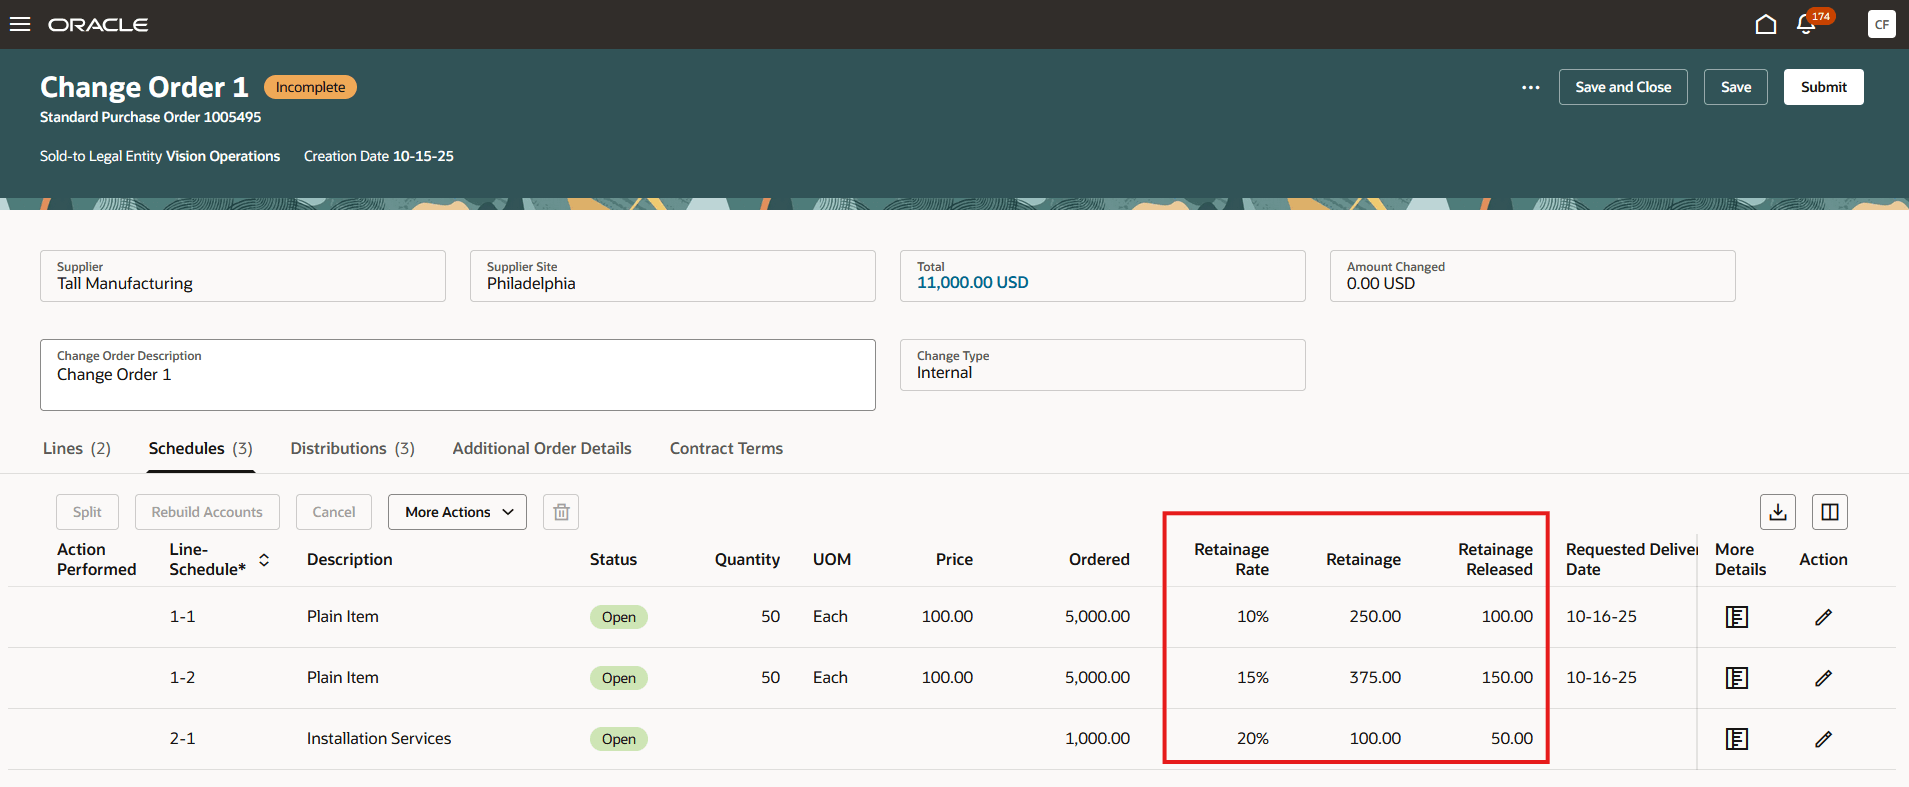Click the Open status of schedule 2-1
This screenshot has width=1909, height=787.
(619, 739)
